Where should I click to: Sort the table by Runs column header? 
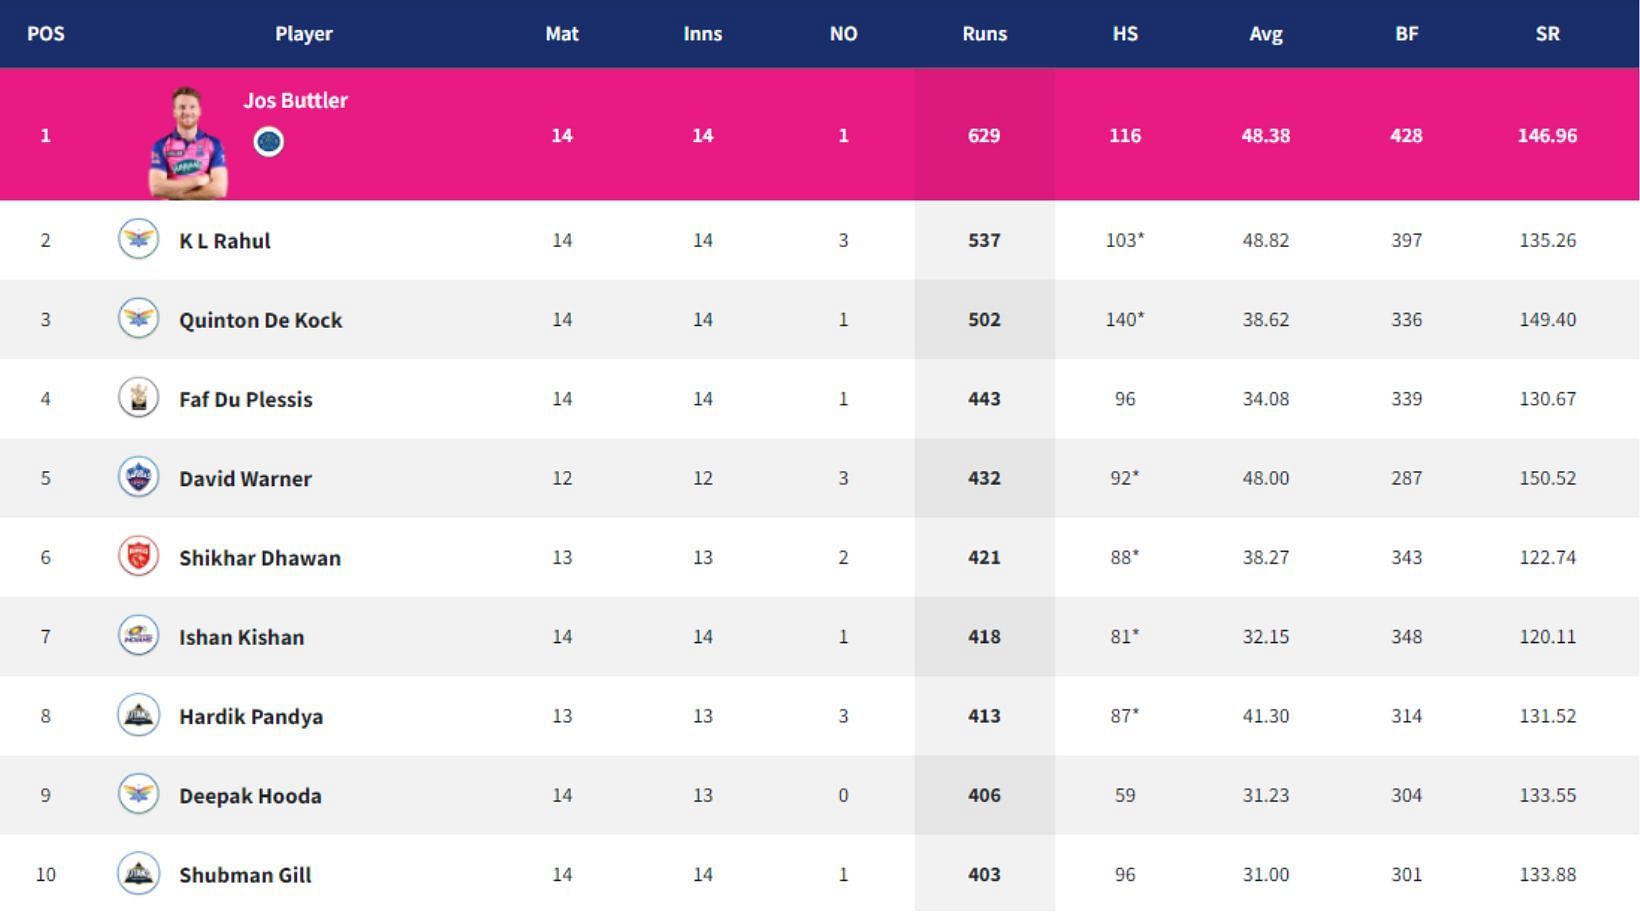(x=984, y=33)
